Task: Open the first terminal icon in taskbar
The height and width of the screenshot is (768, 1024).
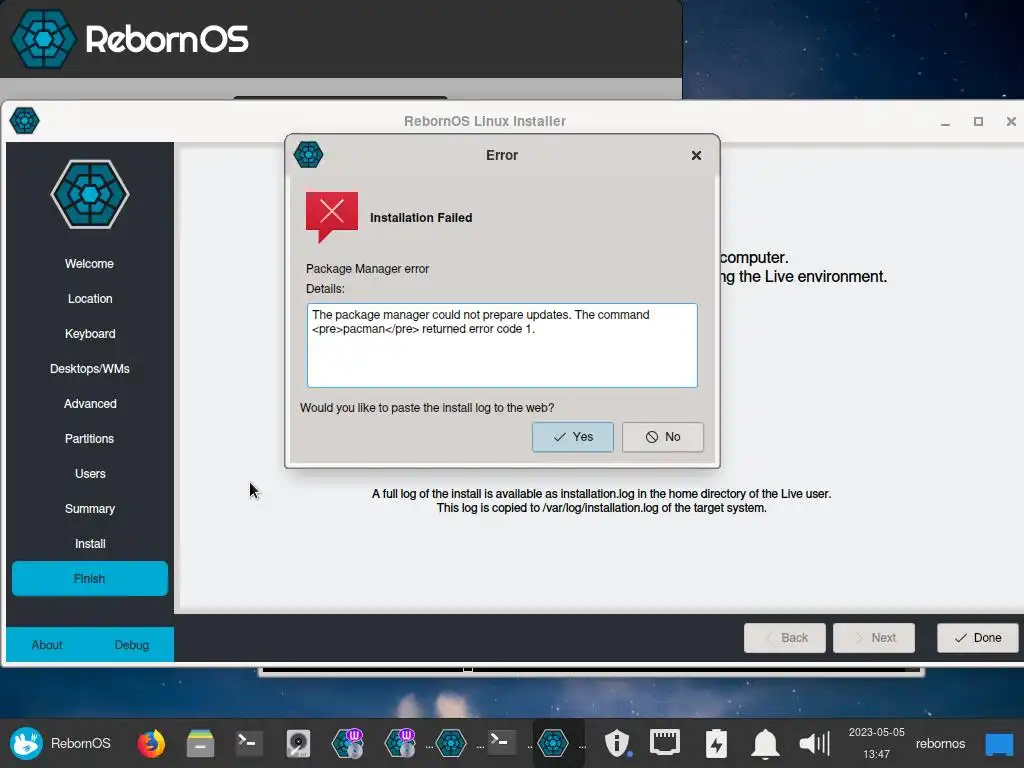Action: [249, 743]
